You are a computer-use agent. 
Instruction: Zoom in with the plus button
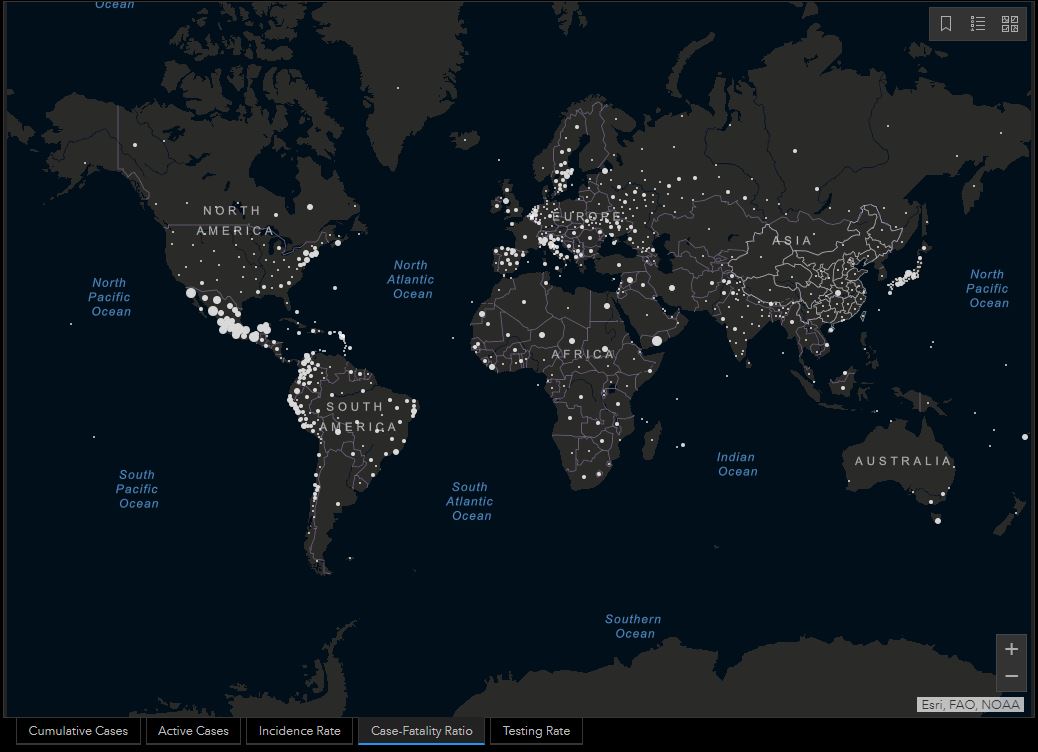[1011, 649]
